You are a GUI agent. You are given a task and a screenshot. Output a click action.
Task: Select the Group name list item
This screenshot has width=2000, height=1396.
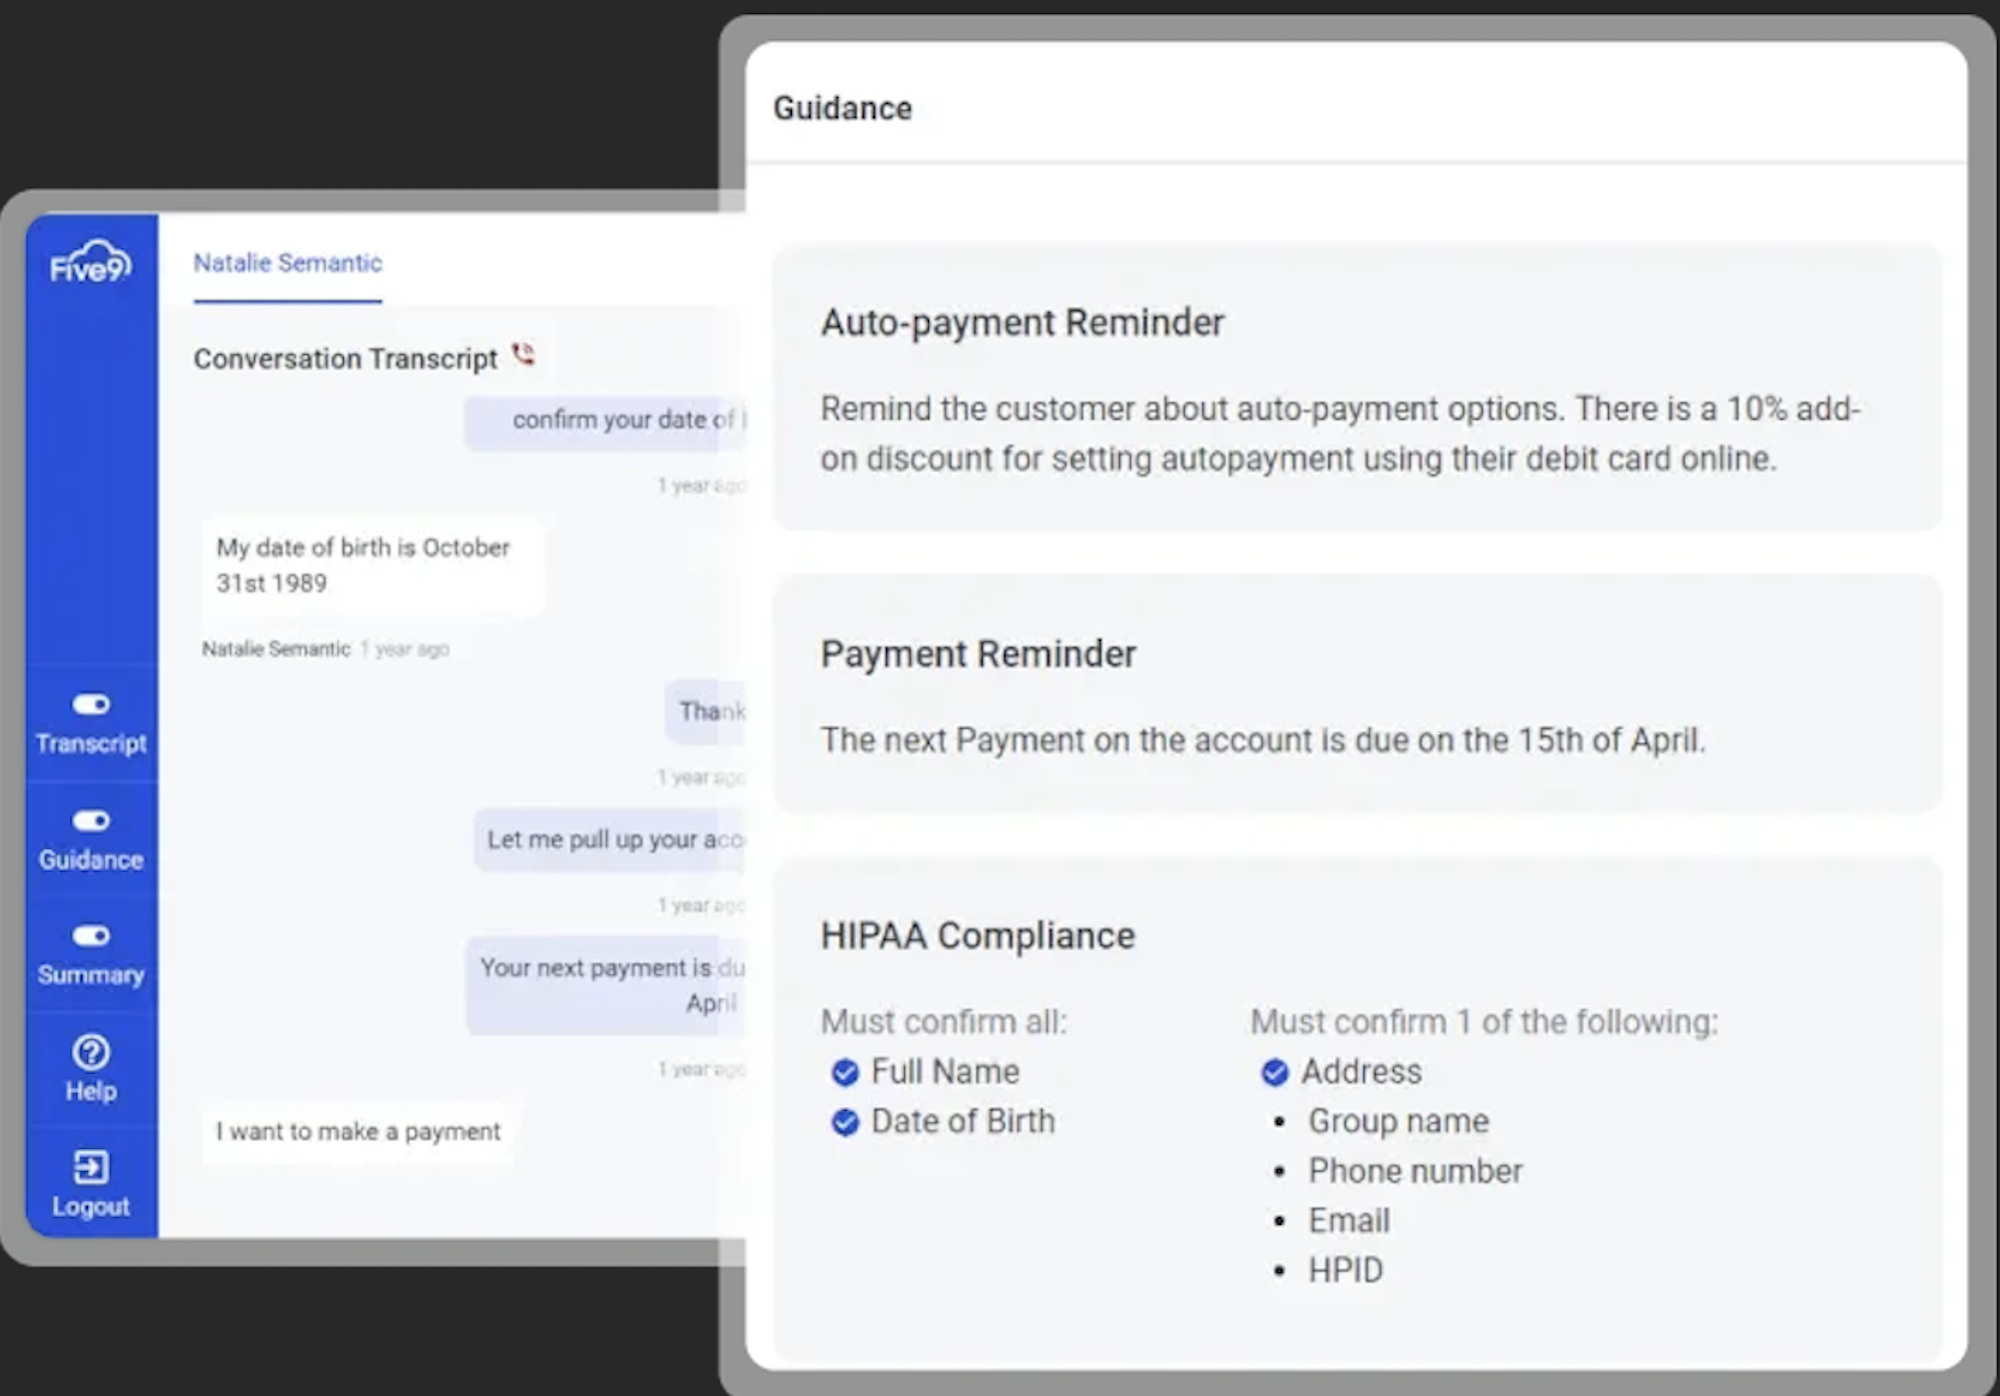1398,1121
